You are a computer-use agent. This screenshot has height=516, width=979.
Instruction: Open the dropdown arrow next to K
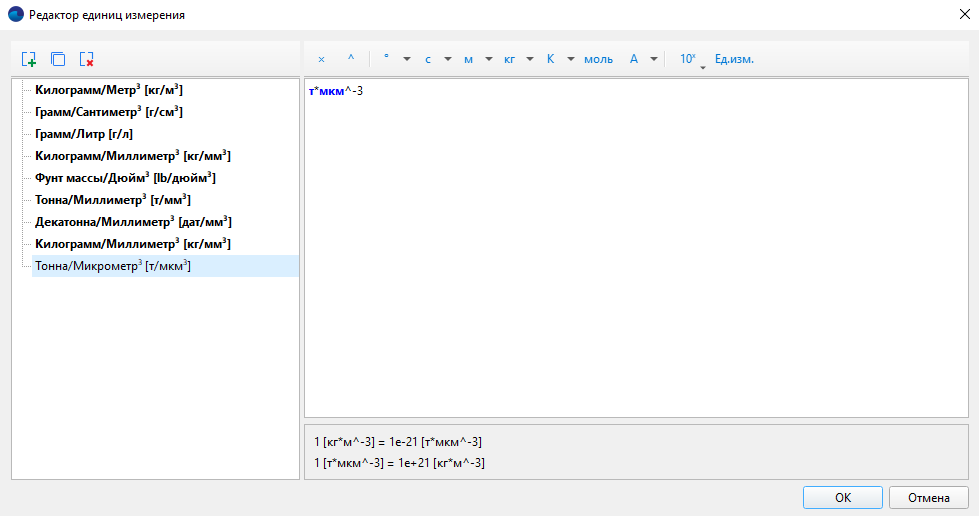(x=571, y=59)
